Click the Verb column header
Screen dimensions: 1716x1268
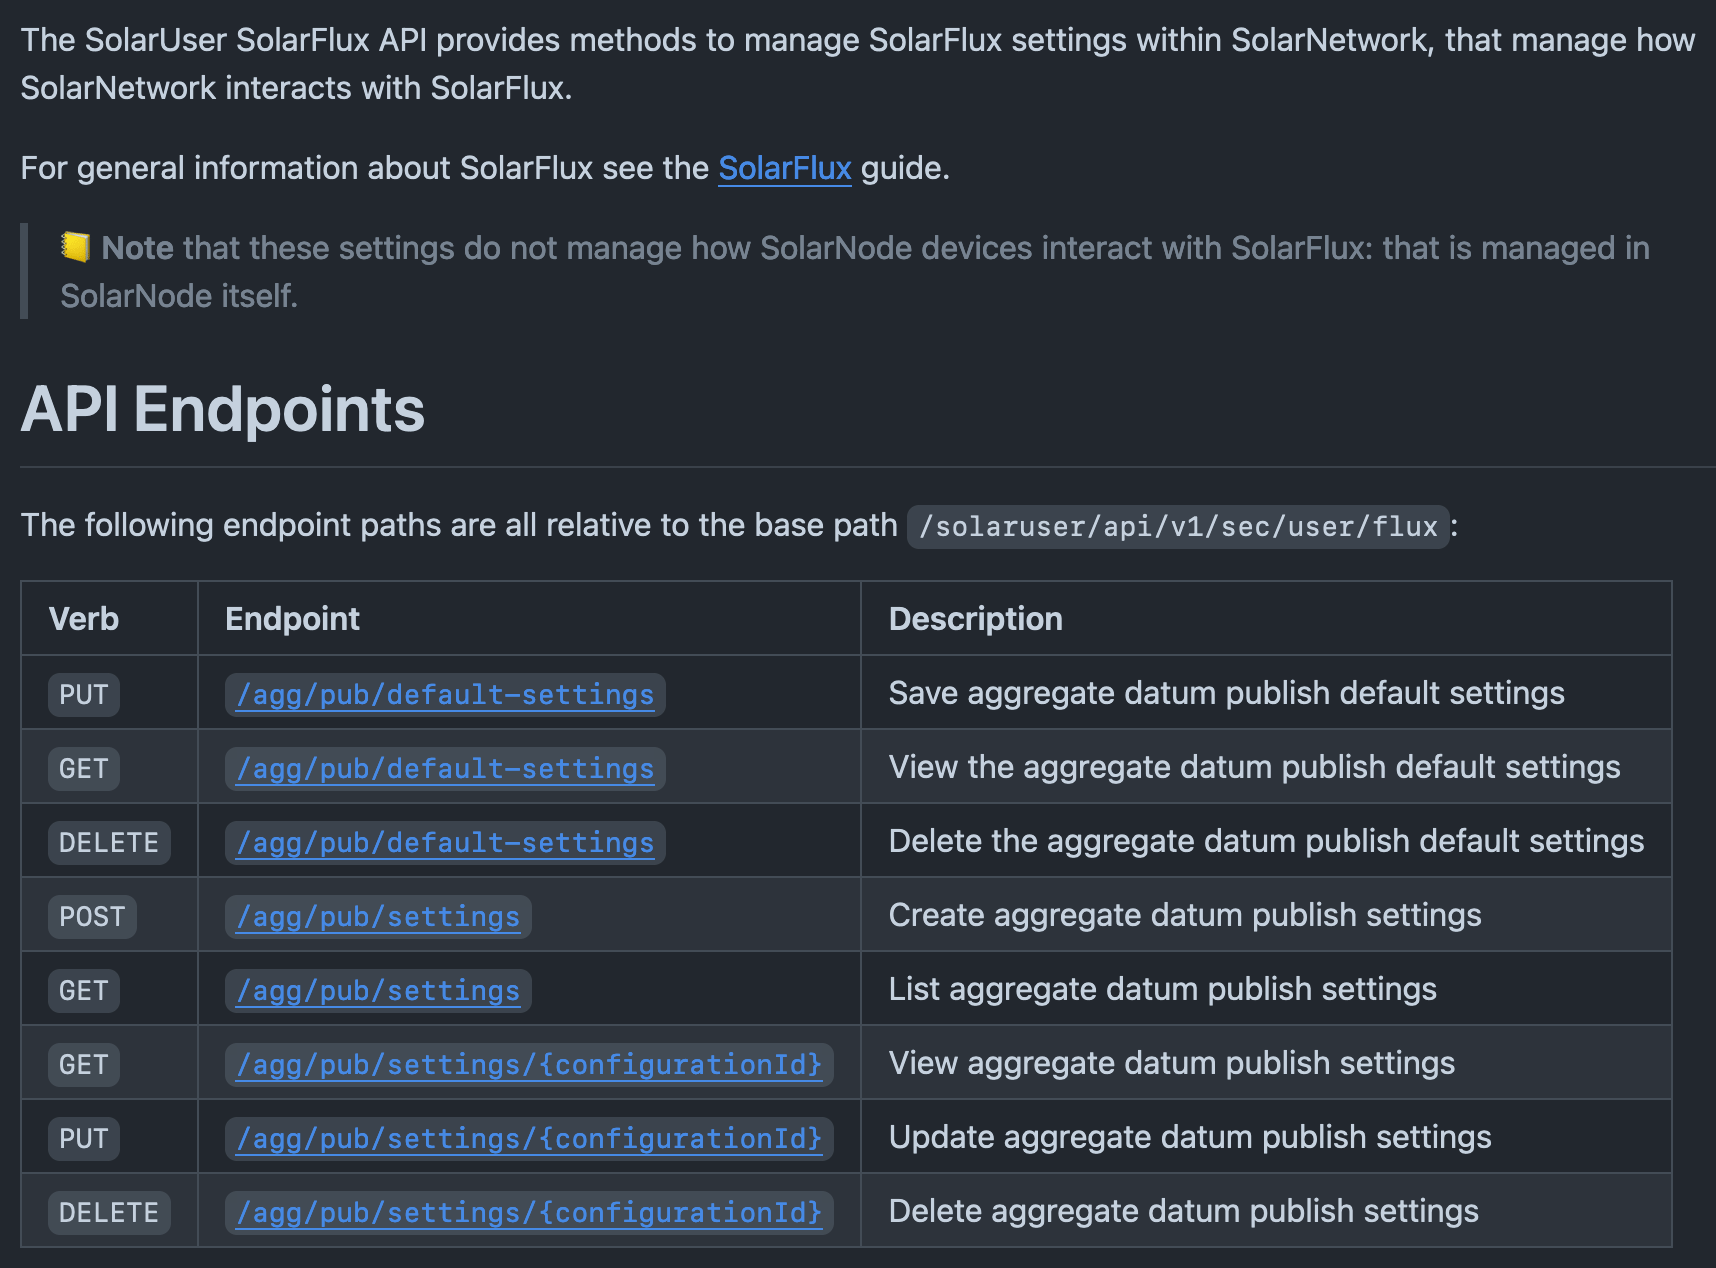84,619
